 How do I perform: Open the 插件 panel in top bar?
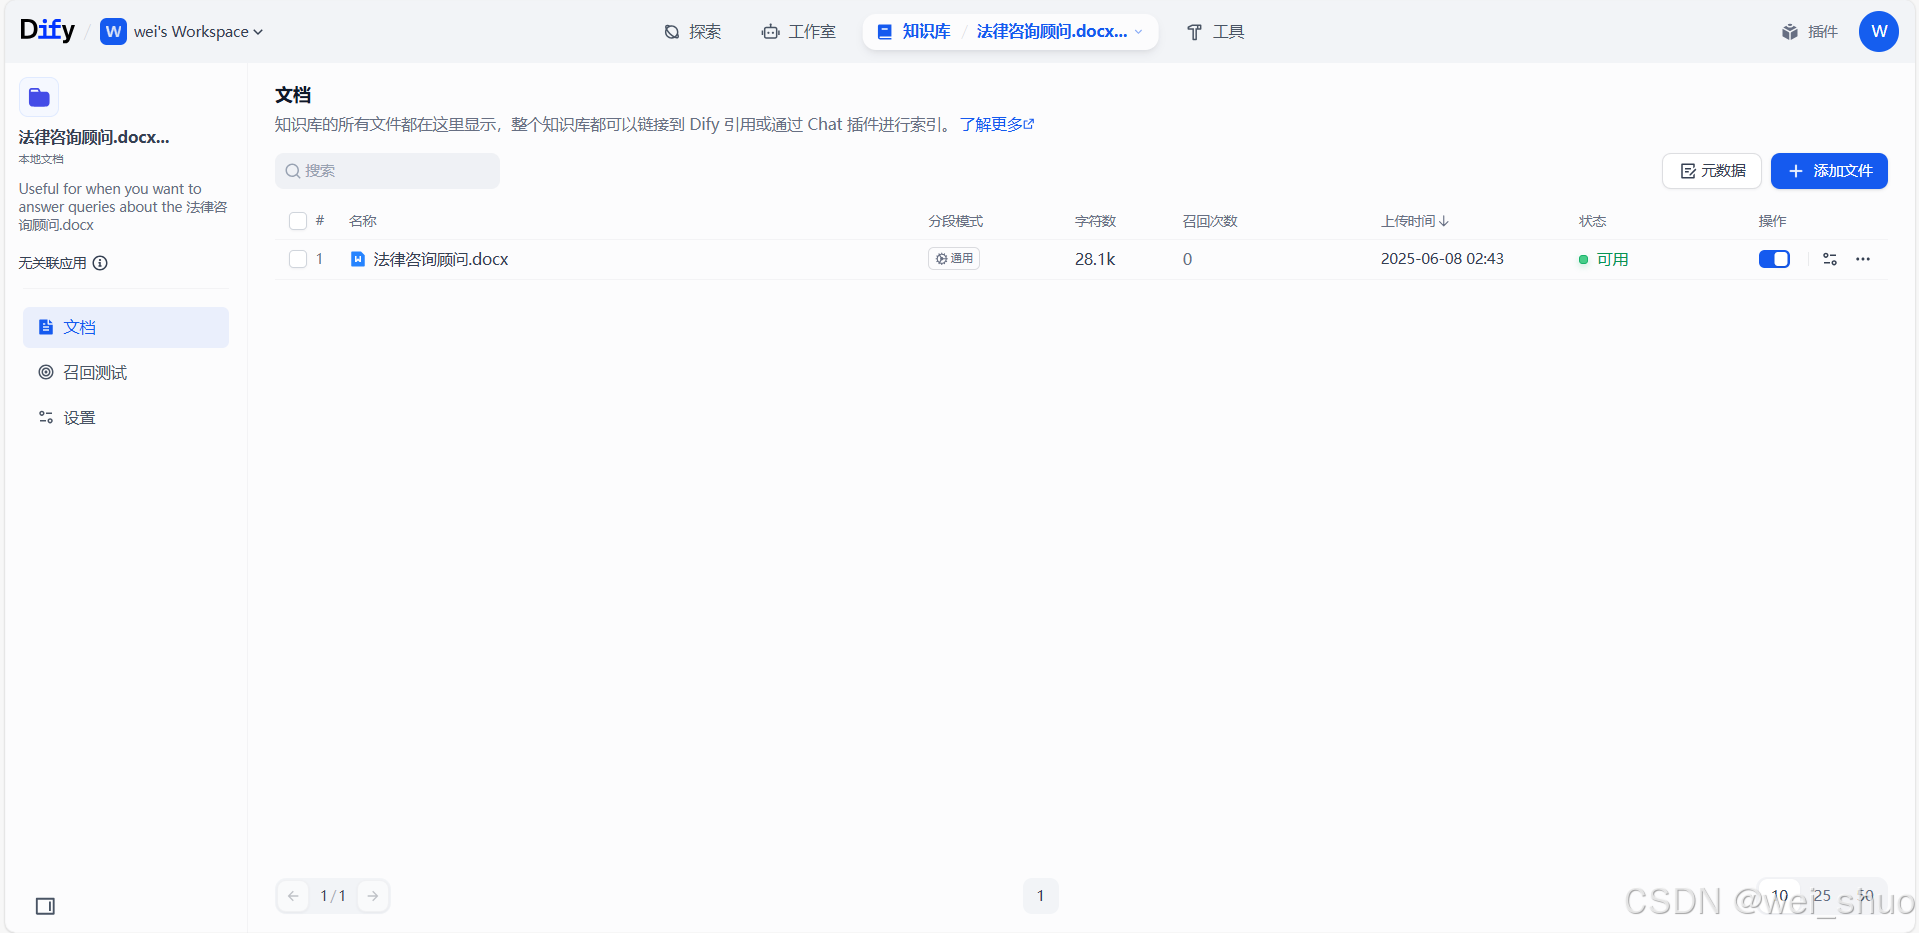1809,31
